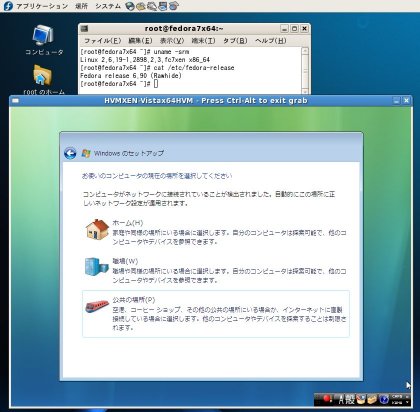Open the 場所 menu in the top panel
The image size is (420, 412).
[81, 6]
